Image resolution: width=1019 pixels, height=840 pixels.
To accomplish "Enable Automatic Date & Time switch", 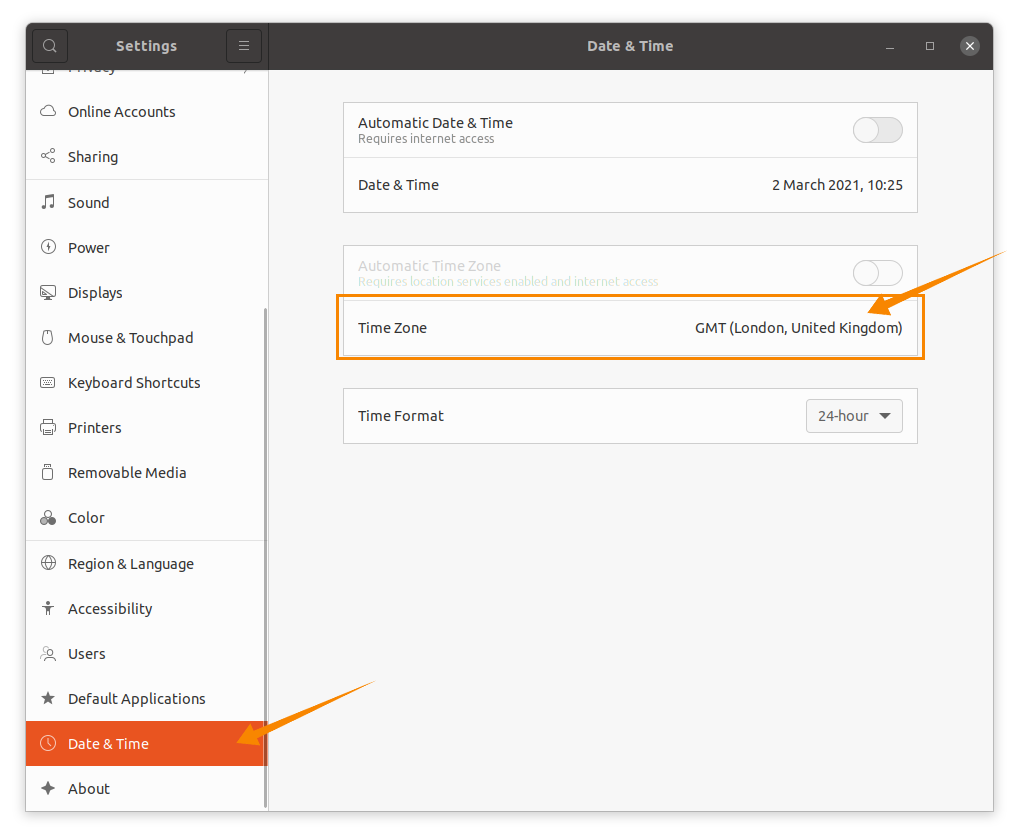I will (x=877, y=130).
